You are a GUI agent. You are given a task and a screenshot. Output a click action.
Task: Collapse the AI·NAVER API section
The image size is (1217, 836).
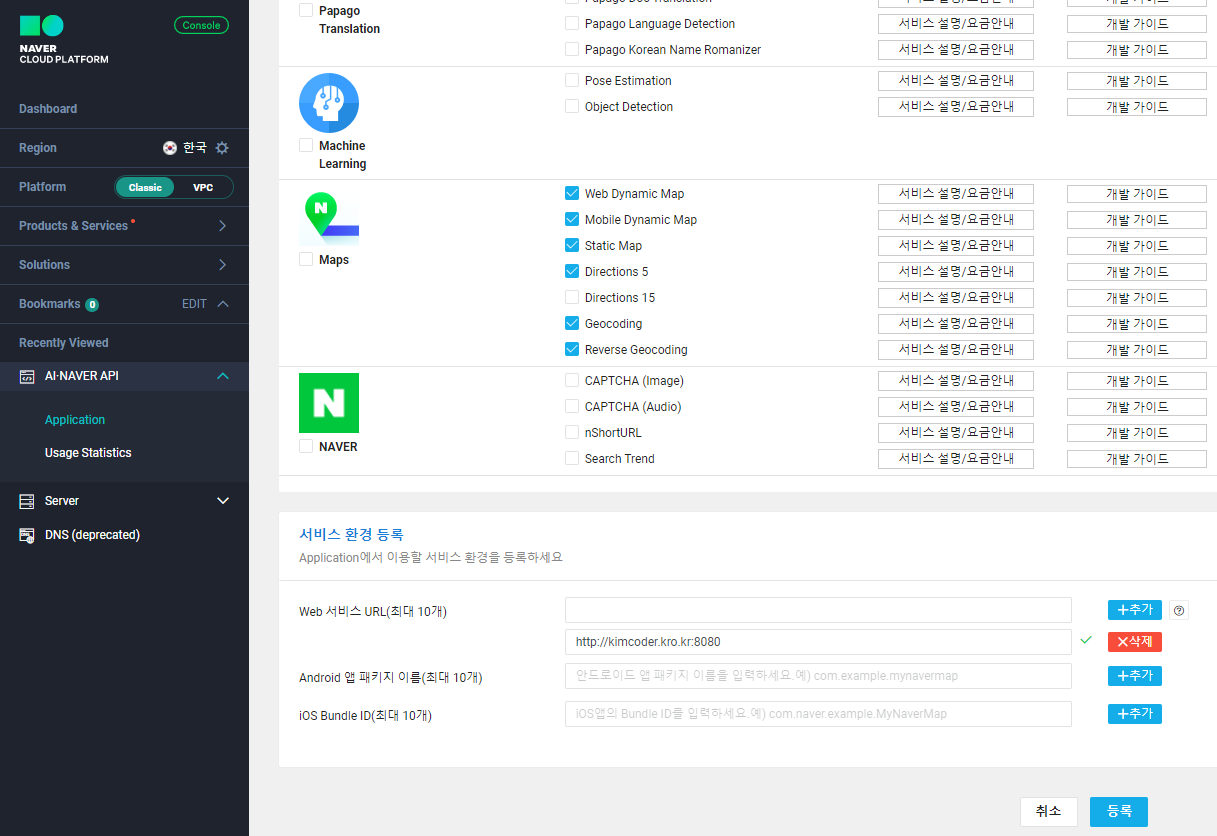[223, 376]
